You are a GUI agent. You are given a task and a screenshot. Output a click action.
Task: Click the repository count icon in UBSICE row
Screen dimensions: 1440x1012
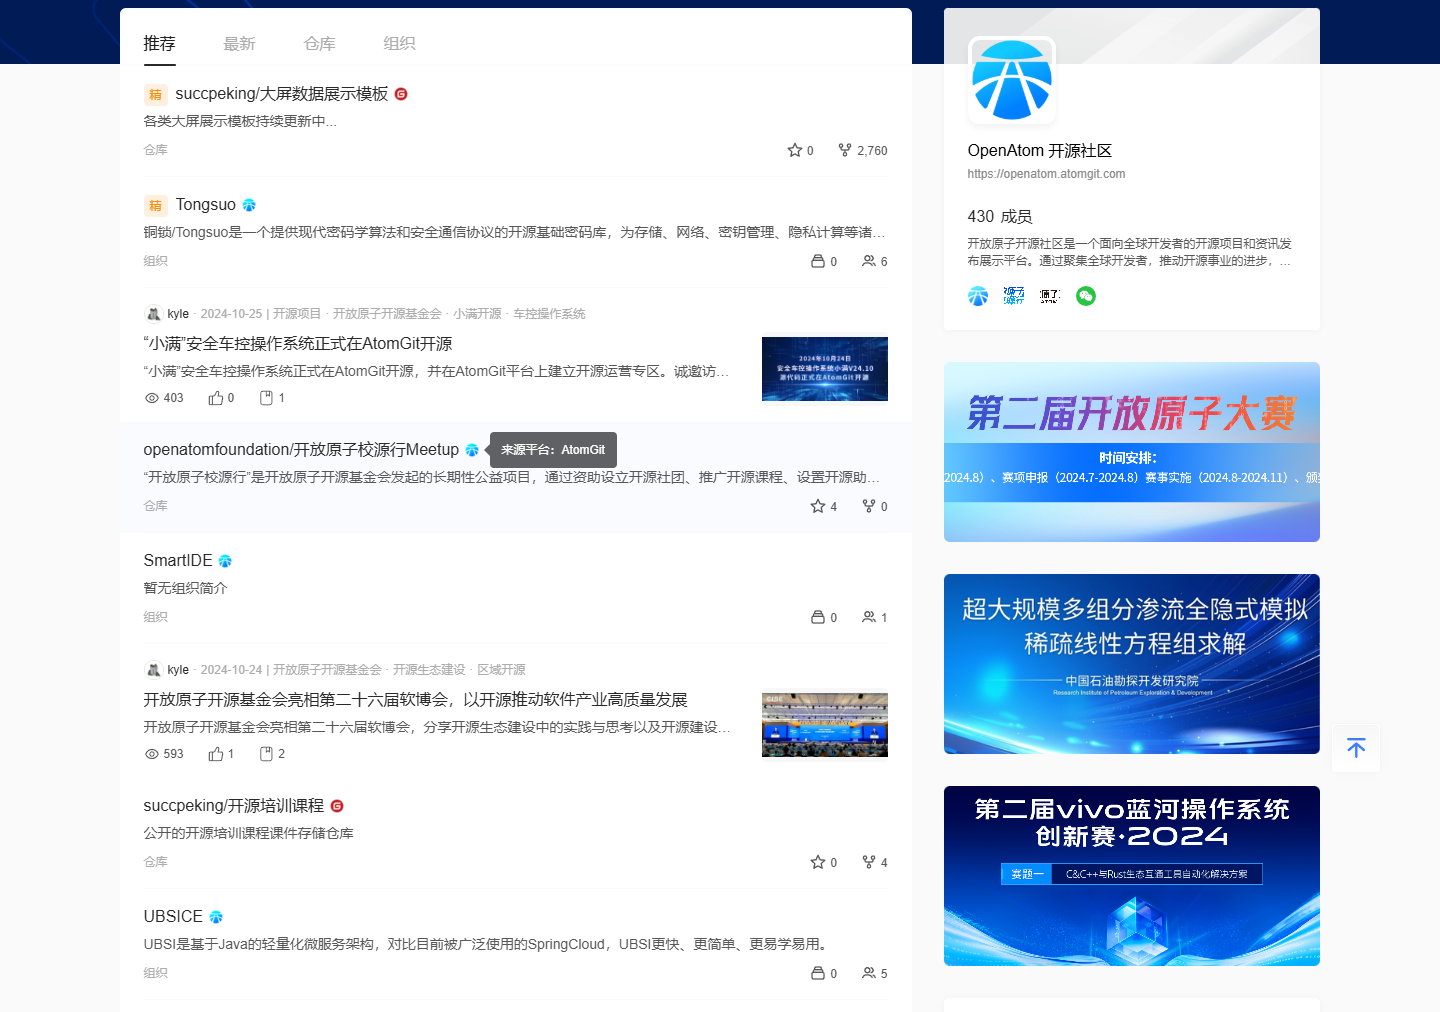(818, 973)
